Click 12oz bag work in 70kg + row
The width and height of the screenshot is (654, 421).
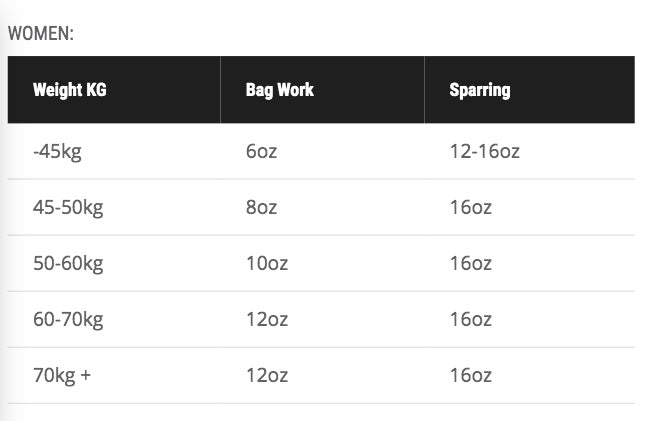click(x=266, y=376)
